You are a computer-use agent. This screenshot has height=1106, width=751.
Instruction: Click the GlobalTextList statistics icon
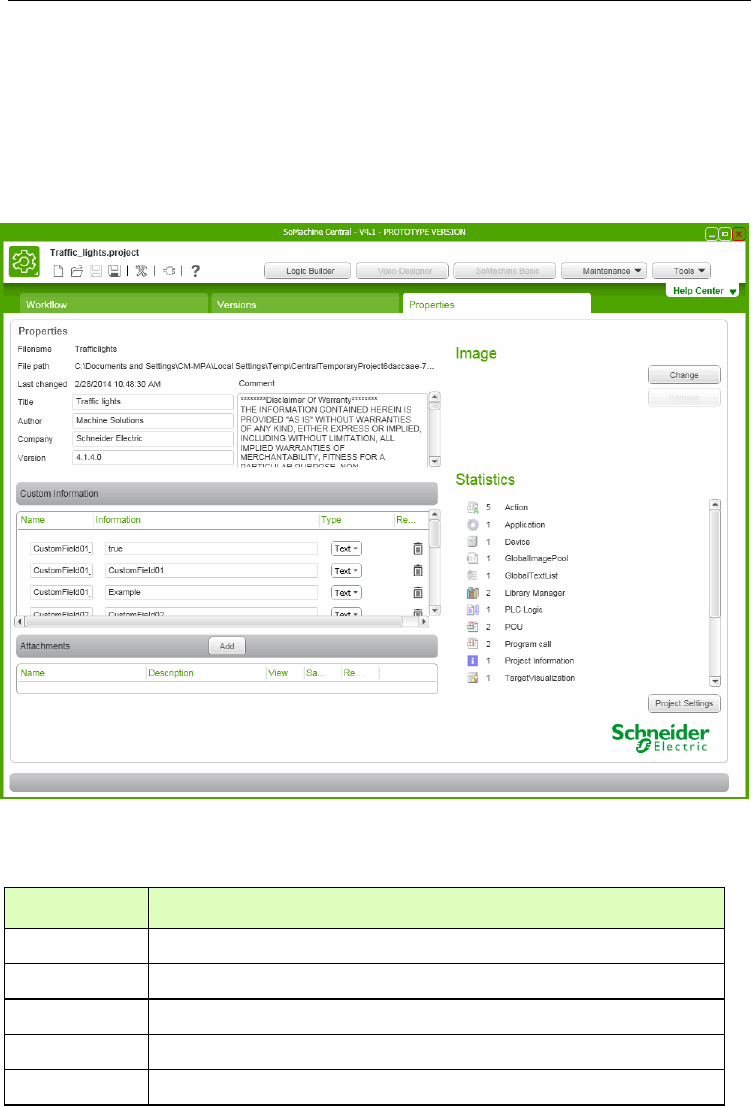[472, 576]
